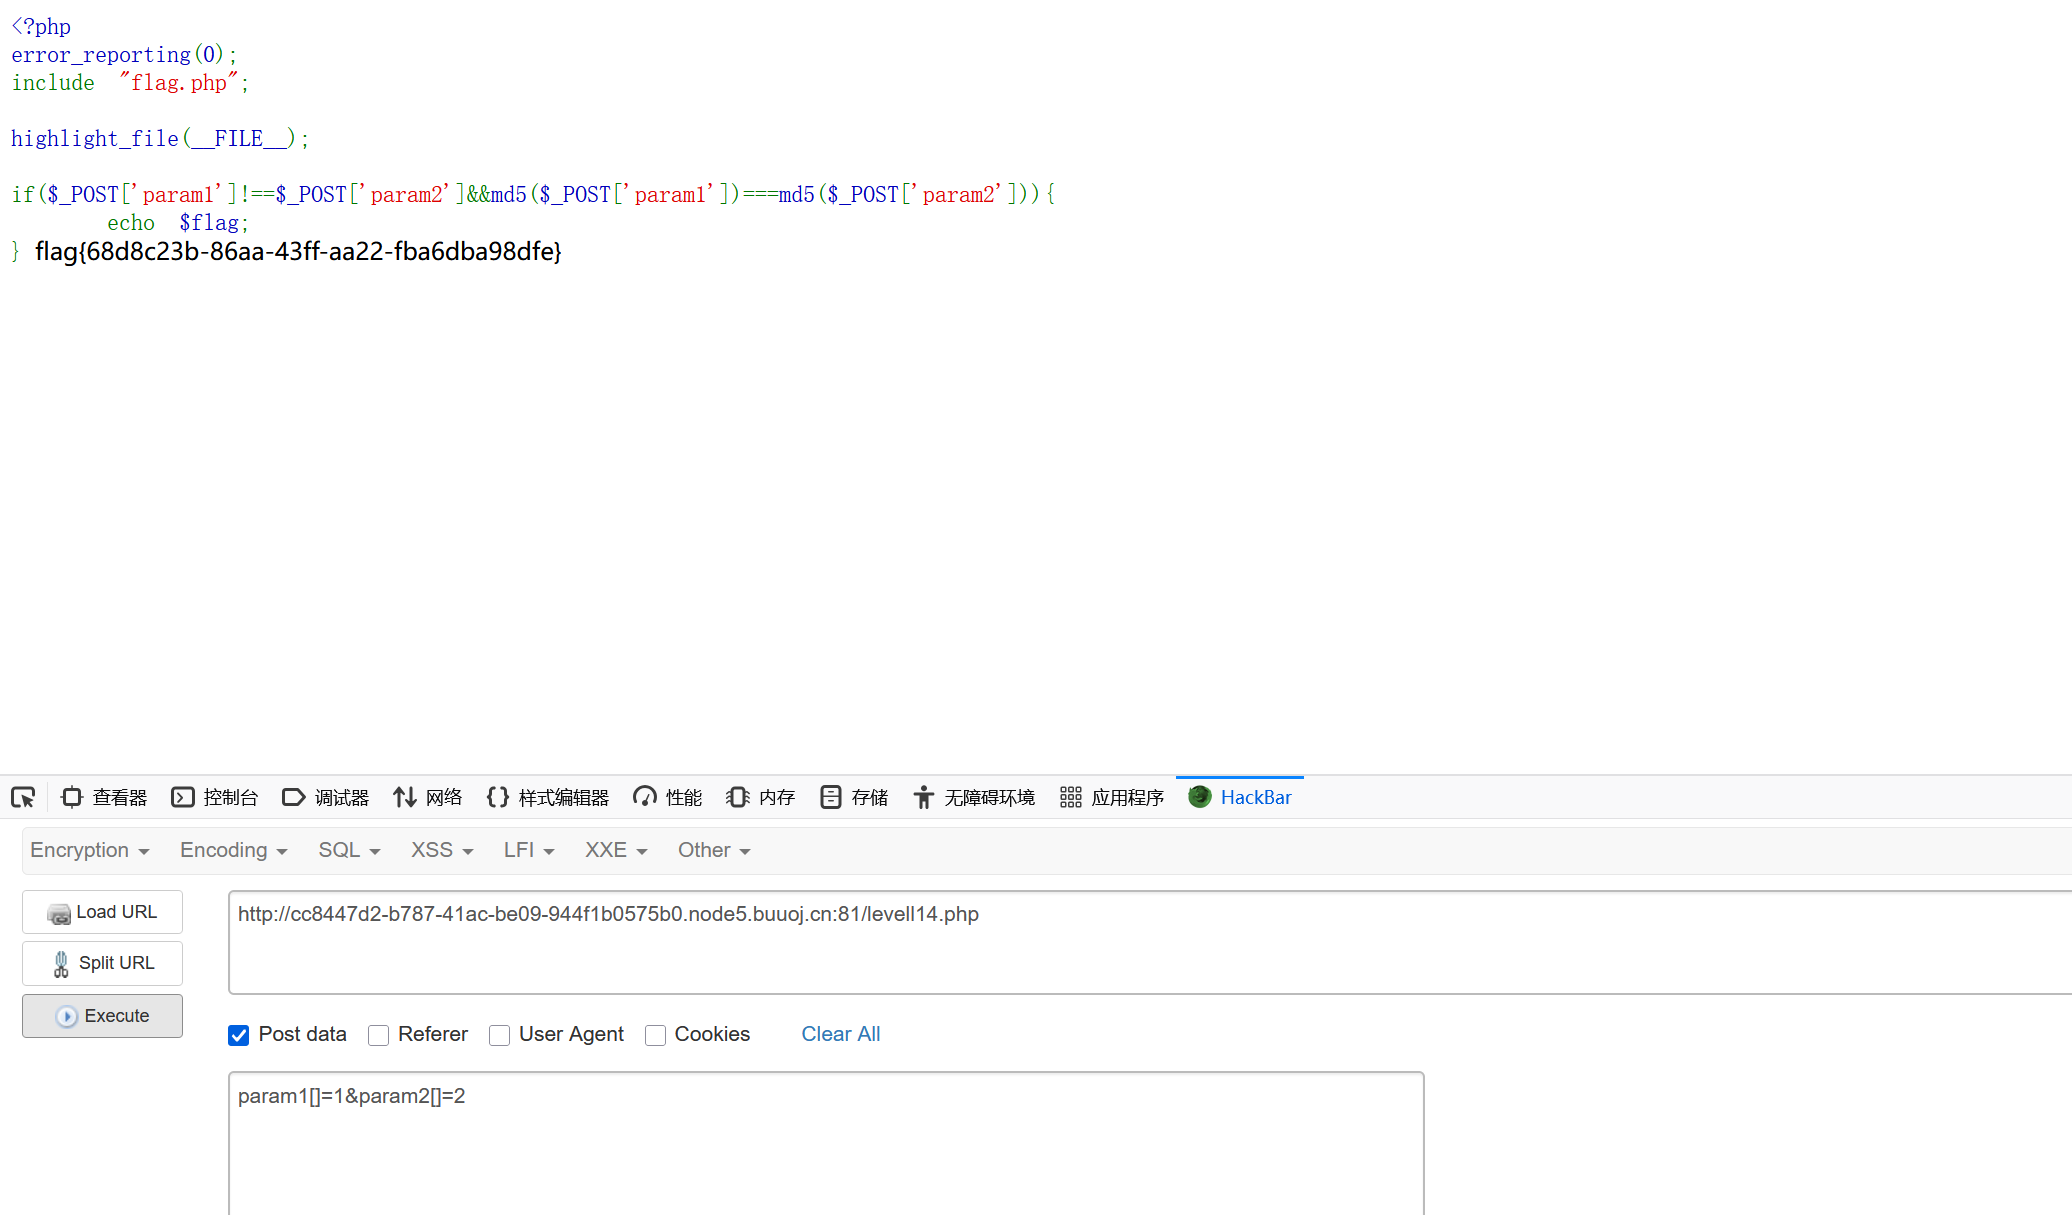Image resolution: width=2072 pixels, height=1215 pixels.
Task: Enable the Referer checkbox
Action: point(378,1035)
